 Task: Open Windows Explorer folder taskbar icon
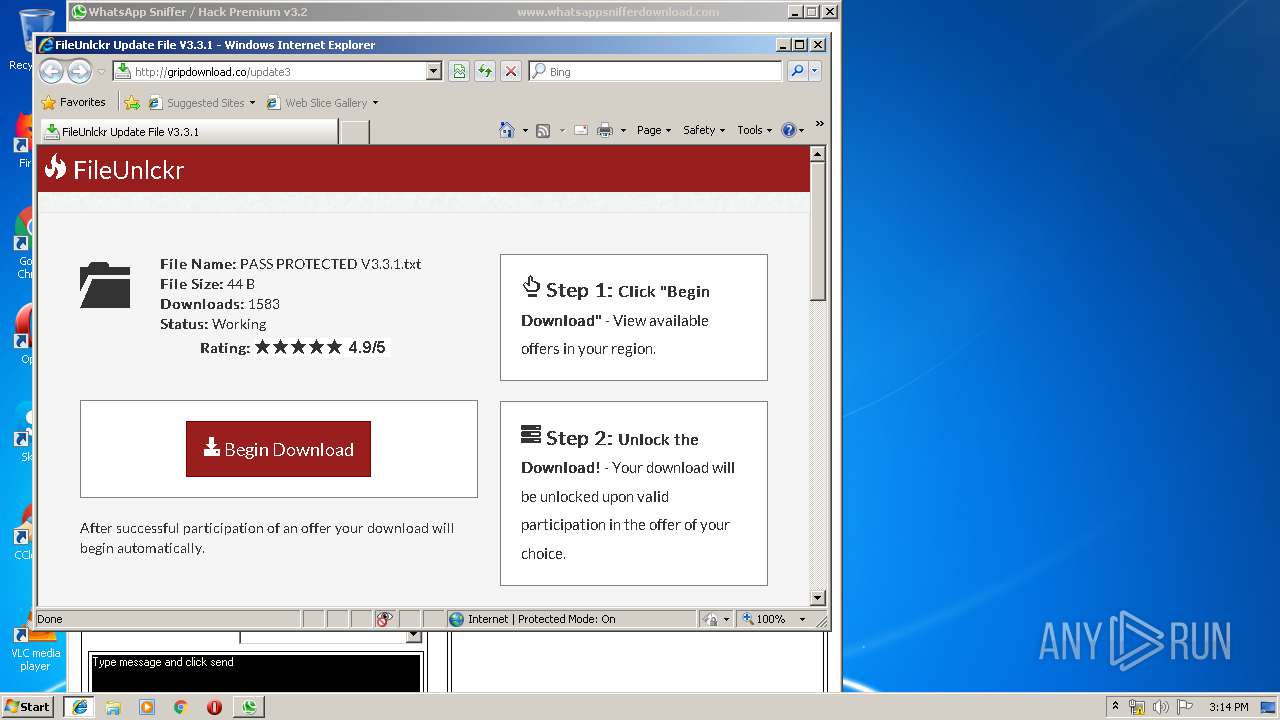click(x=113, y=707)
